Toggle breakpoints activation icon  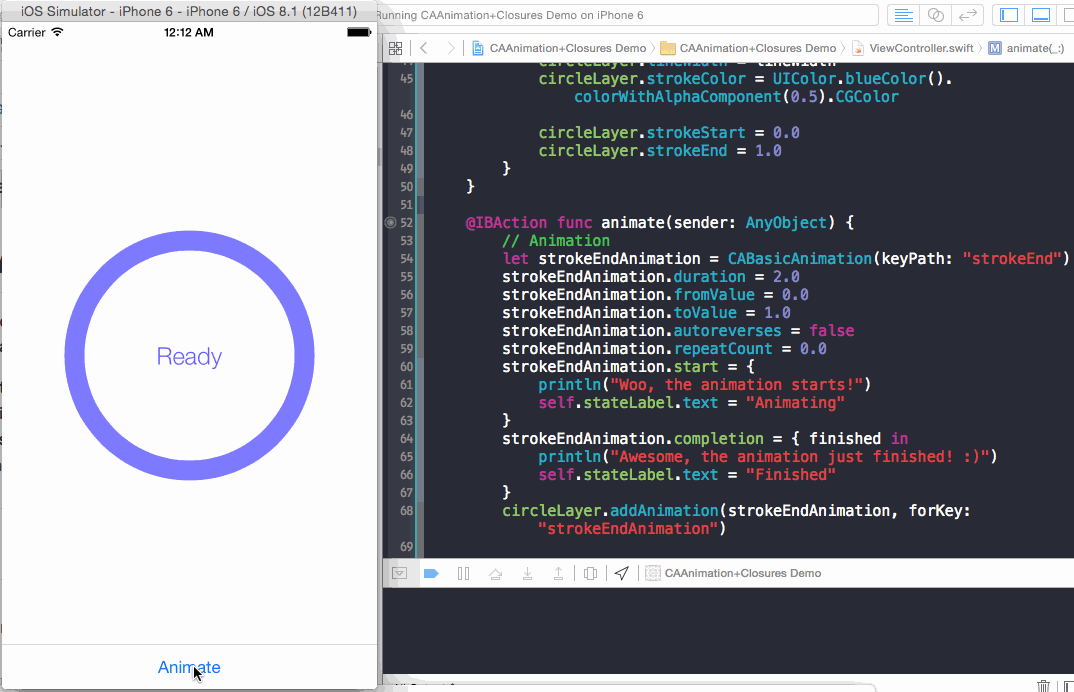431,573
